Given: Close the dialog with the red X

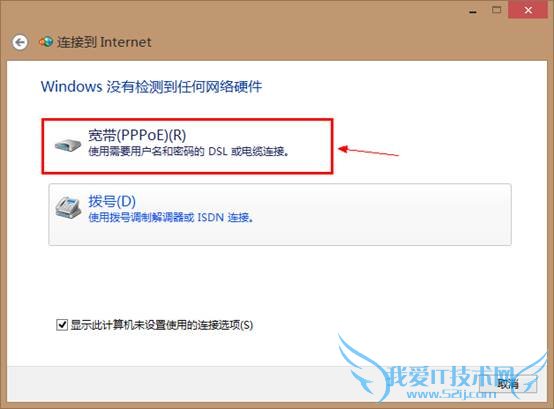Looking at the screenshot, I should pyautogui.click(x=528, y=10).
